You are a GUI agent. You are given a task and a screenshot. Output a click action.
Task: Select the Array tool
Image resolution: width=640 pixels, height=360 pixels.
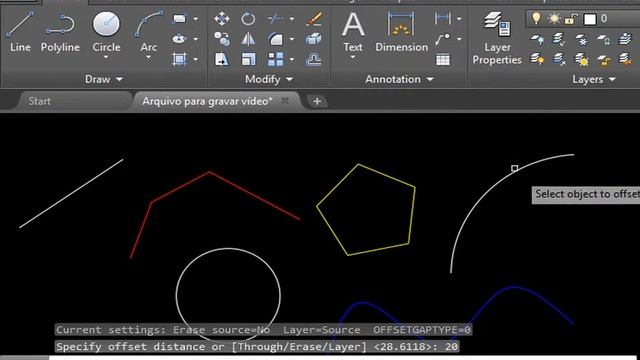click(276, 60)
